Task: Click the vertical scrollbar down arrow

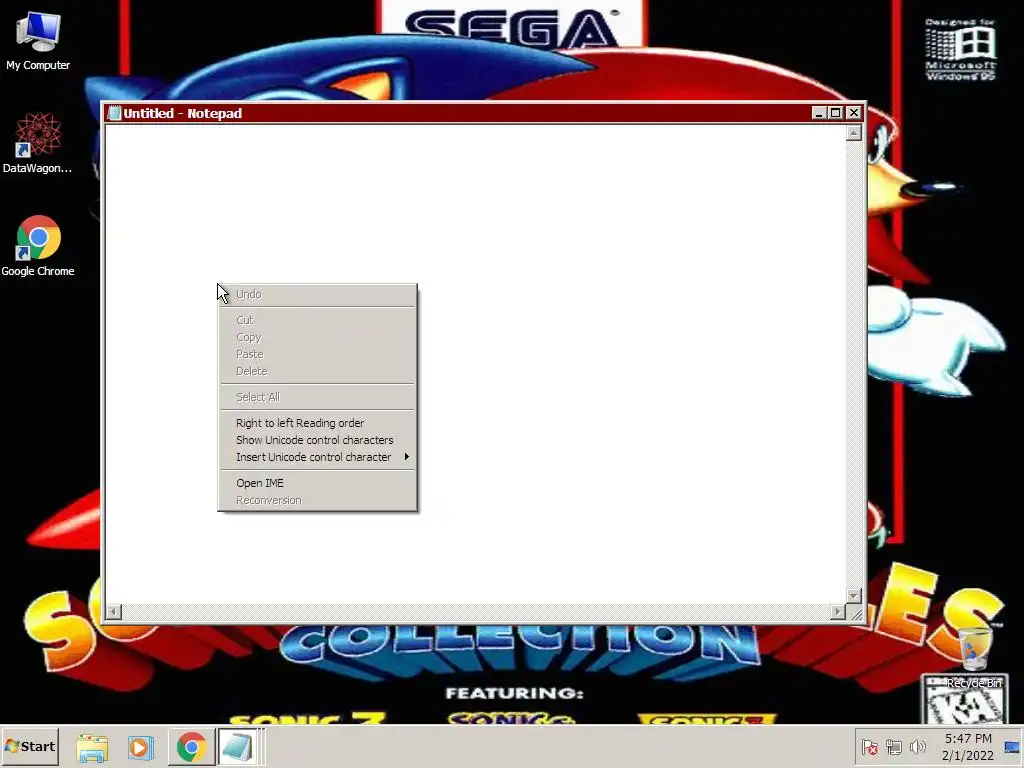Action: pos(854,596)
